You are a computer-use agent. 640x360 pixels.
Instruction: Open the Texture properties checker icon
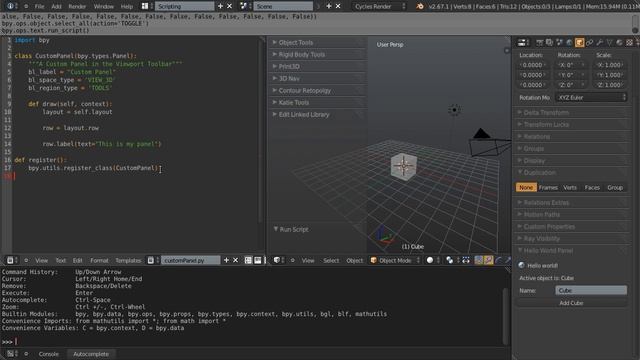pyautogui.click(x=629, y=42)
